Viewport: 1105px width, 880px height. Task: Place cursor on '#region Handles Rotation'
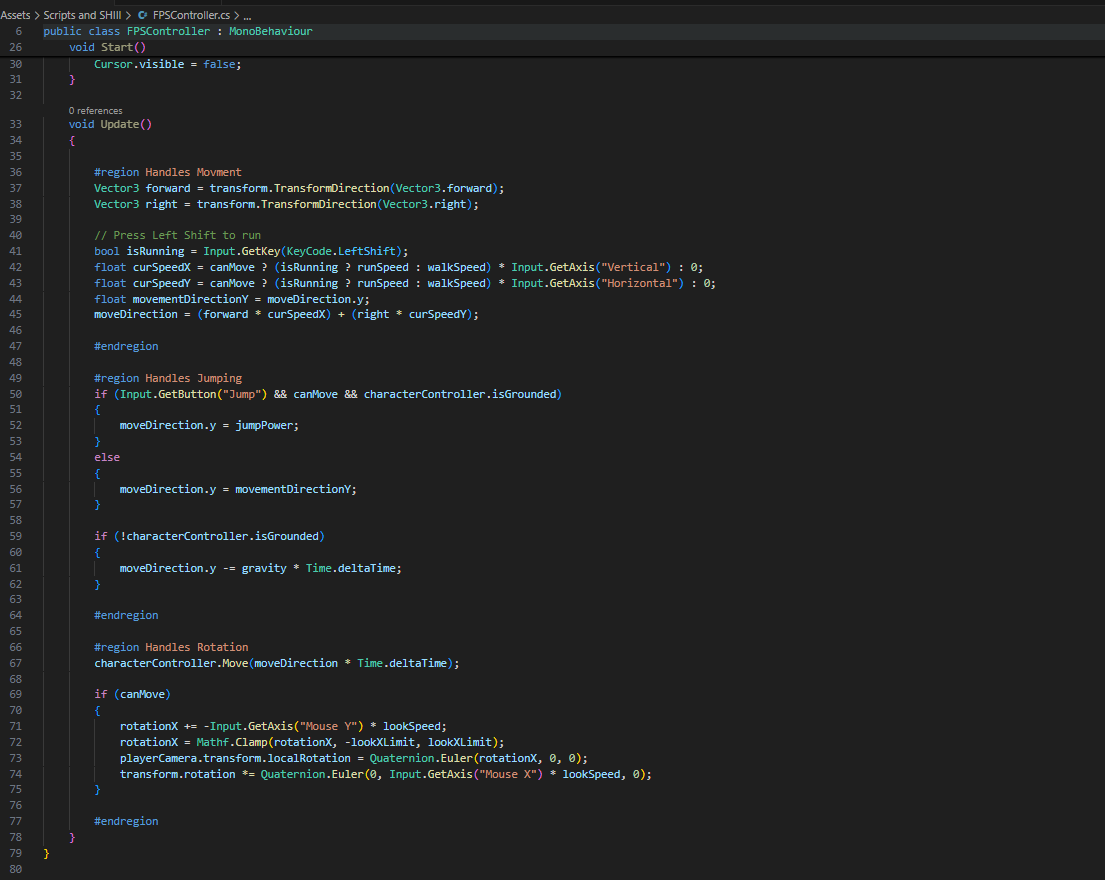click(171, 647)
